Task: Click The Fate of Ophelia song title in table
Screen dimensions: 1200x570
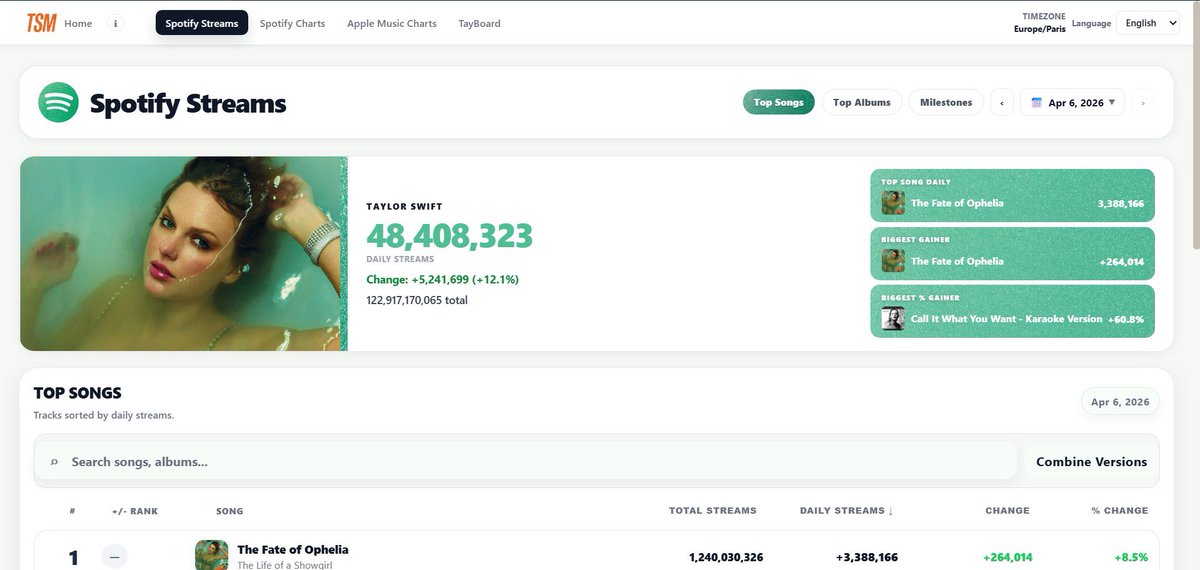Action: (293, 550)
